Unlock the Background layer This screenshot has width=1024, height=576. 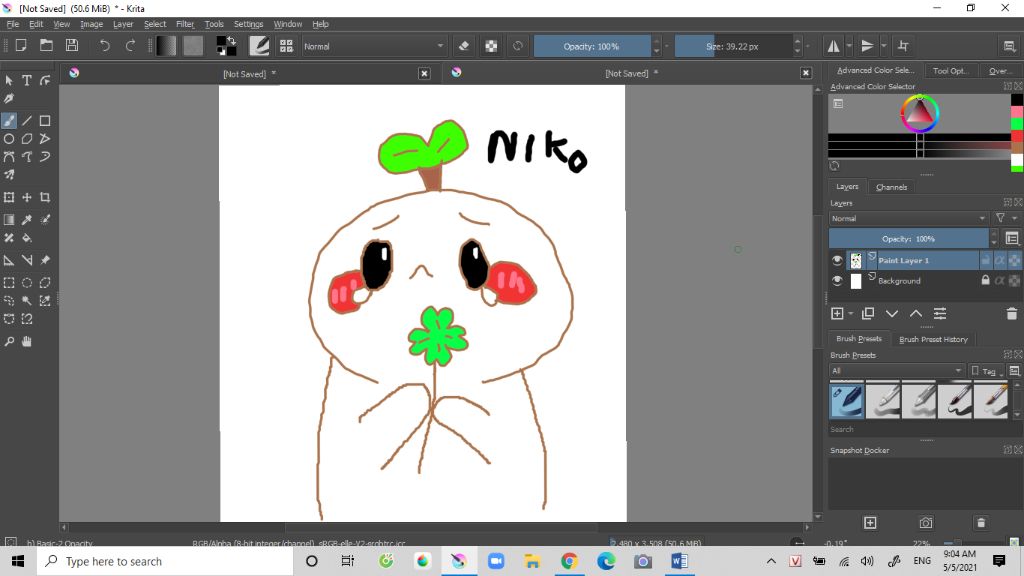pyautogui.click(x=985, y=281)
